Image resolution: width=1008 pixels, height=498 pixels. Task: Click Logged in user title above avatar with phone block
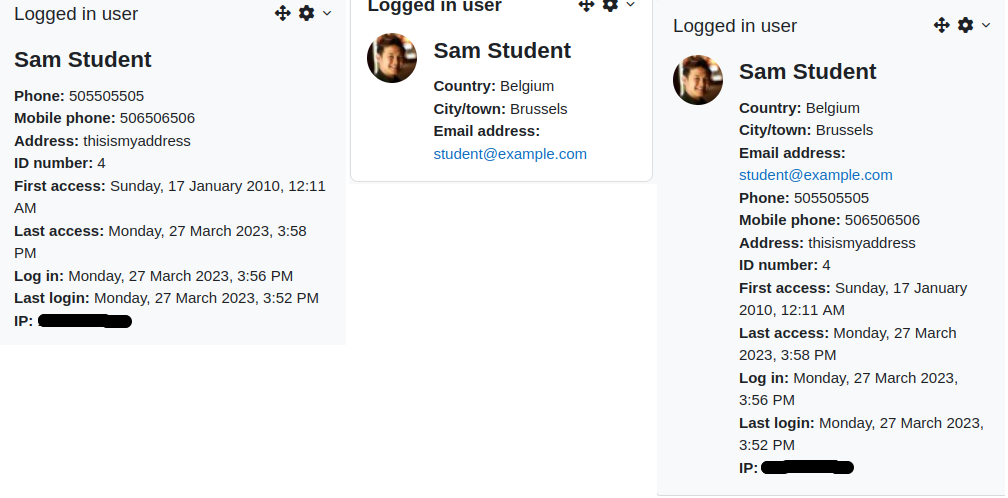735,26
